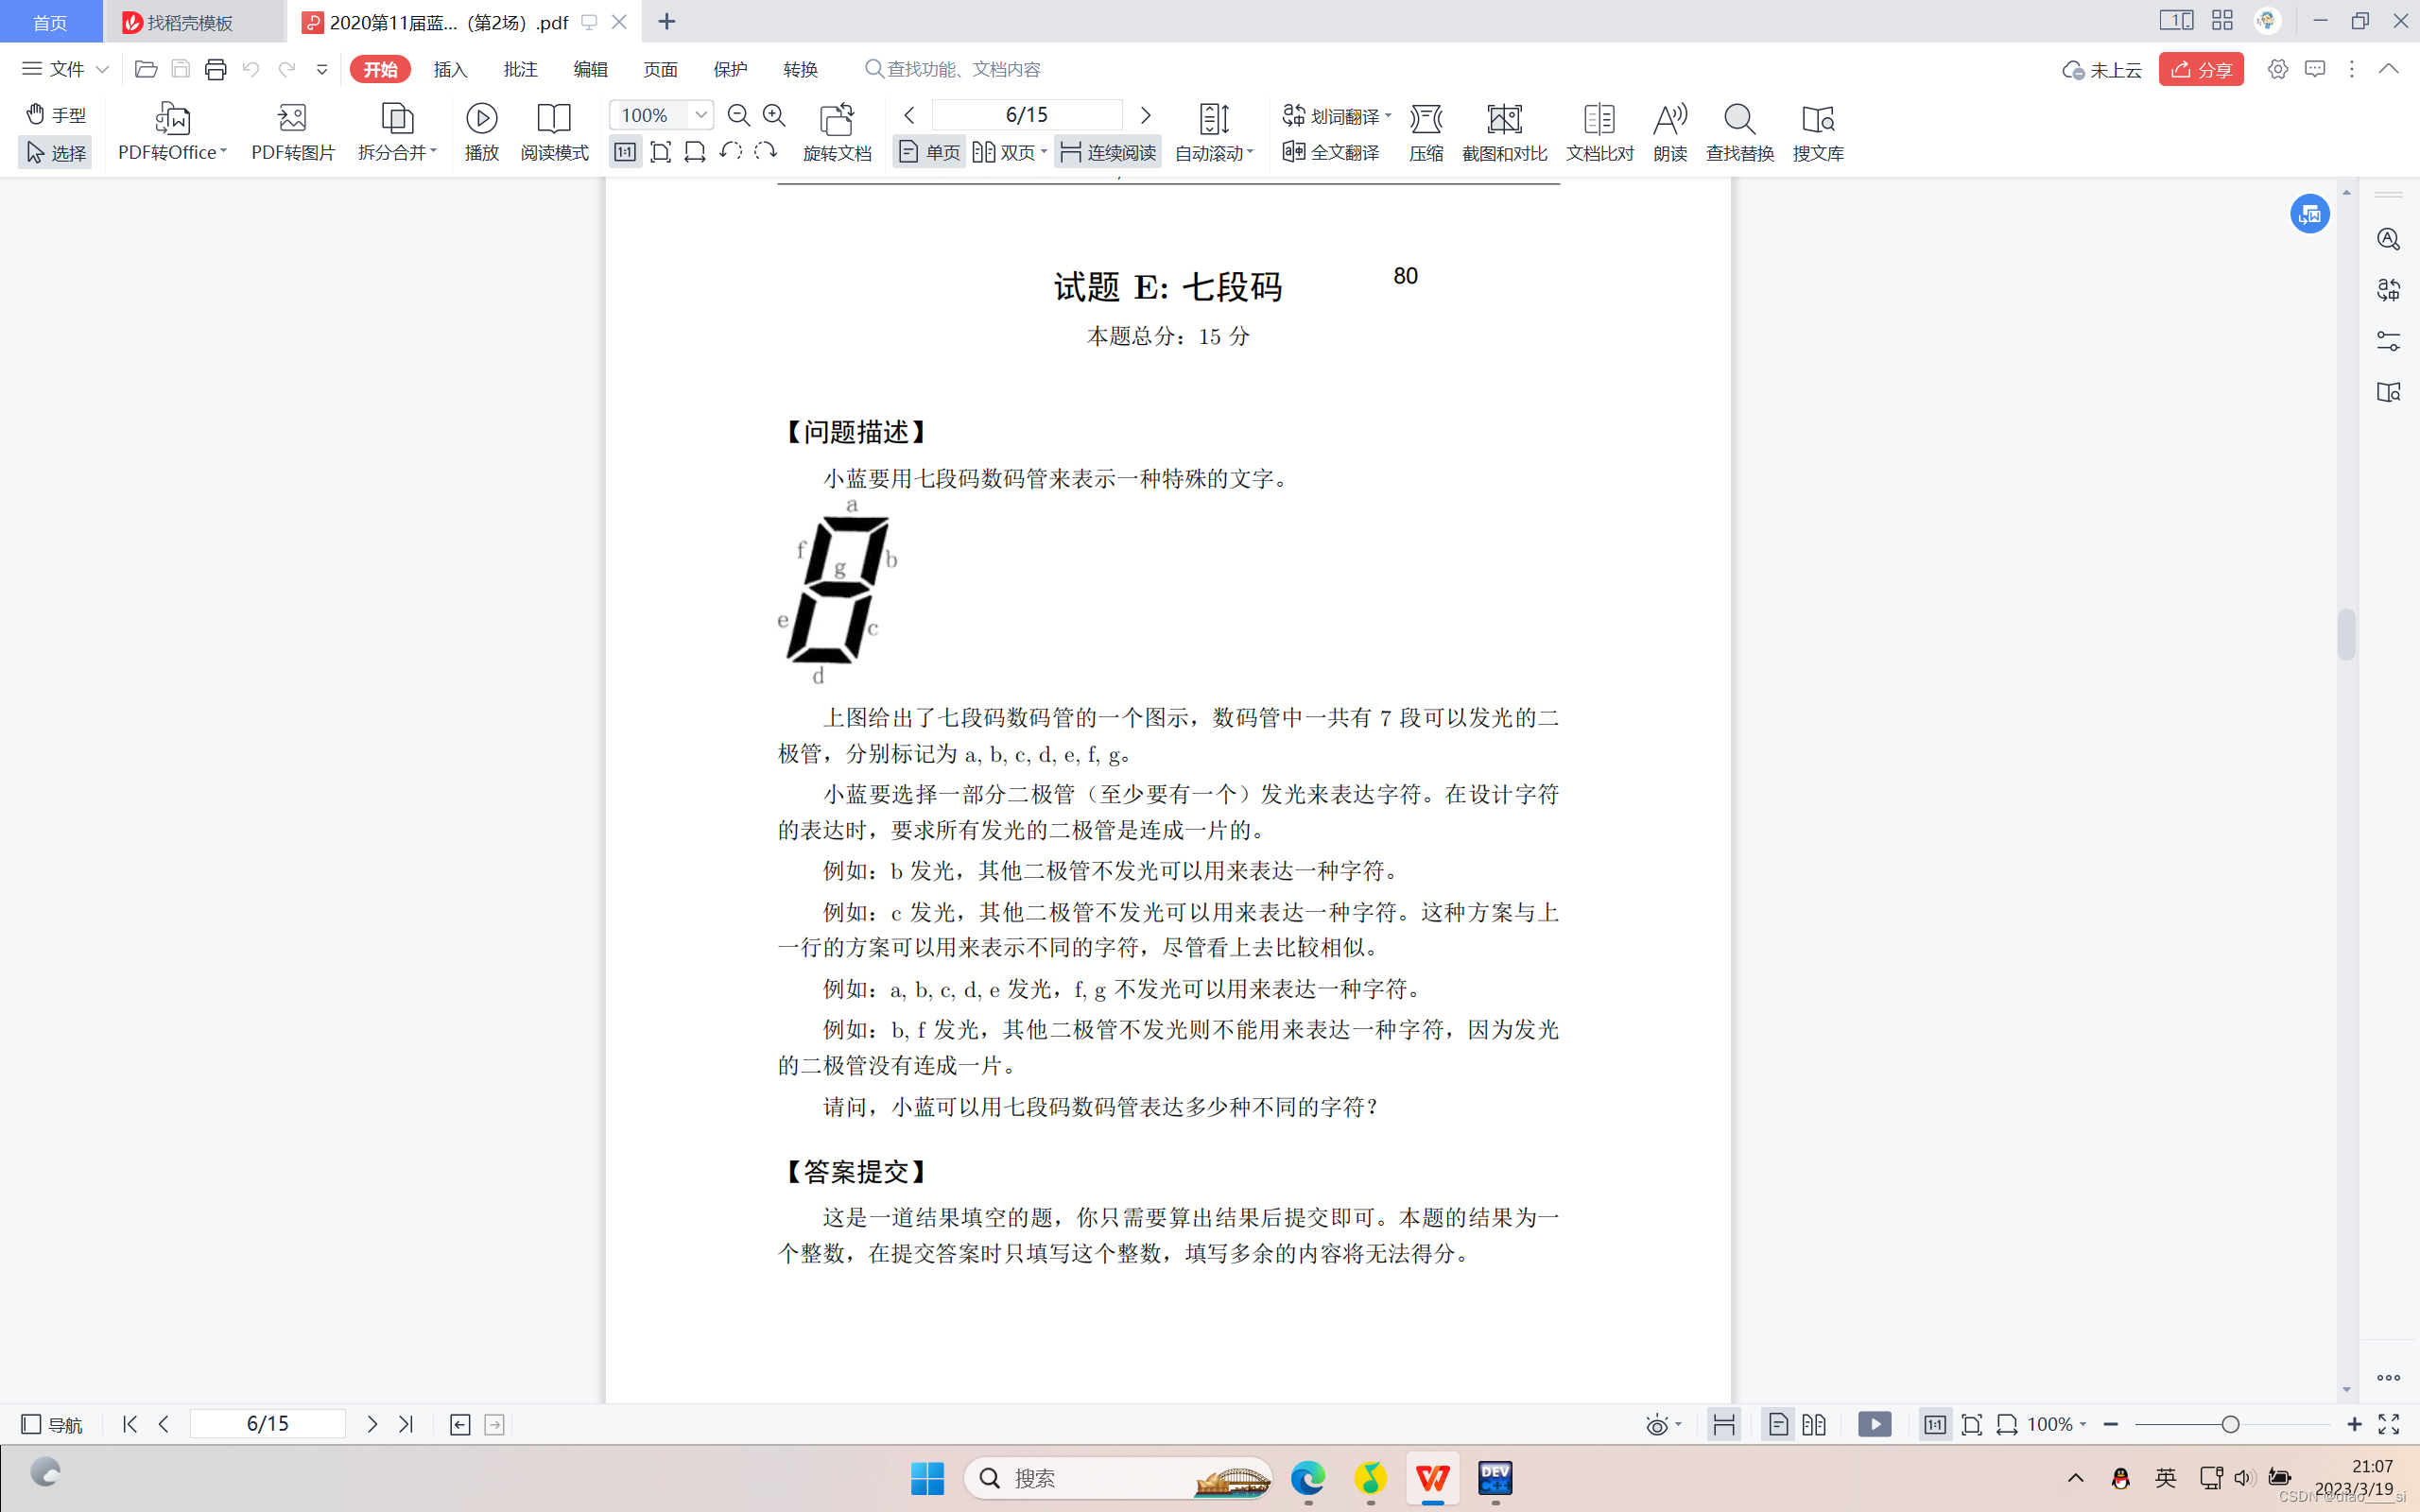Start slideshow with 播放 icon

[x=481, y=119]
